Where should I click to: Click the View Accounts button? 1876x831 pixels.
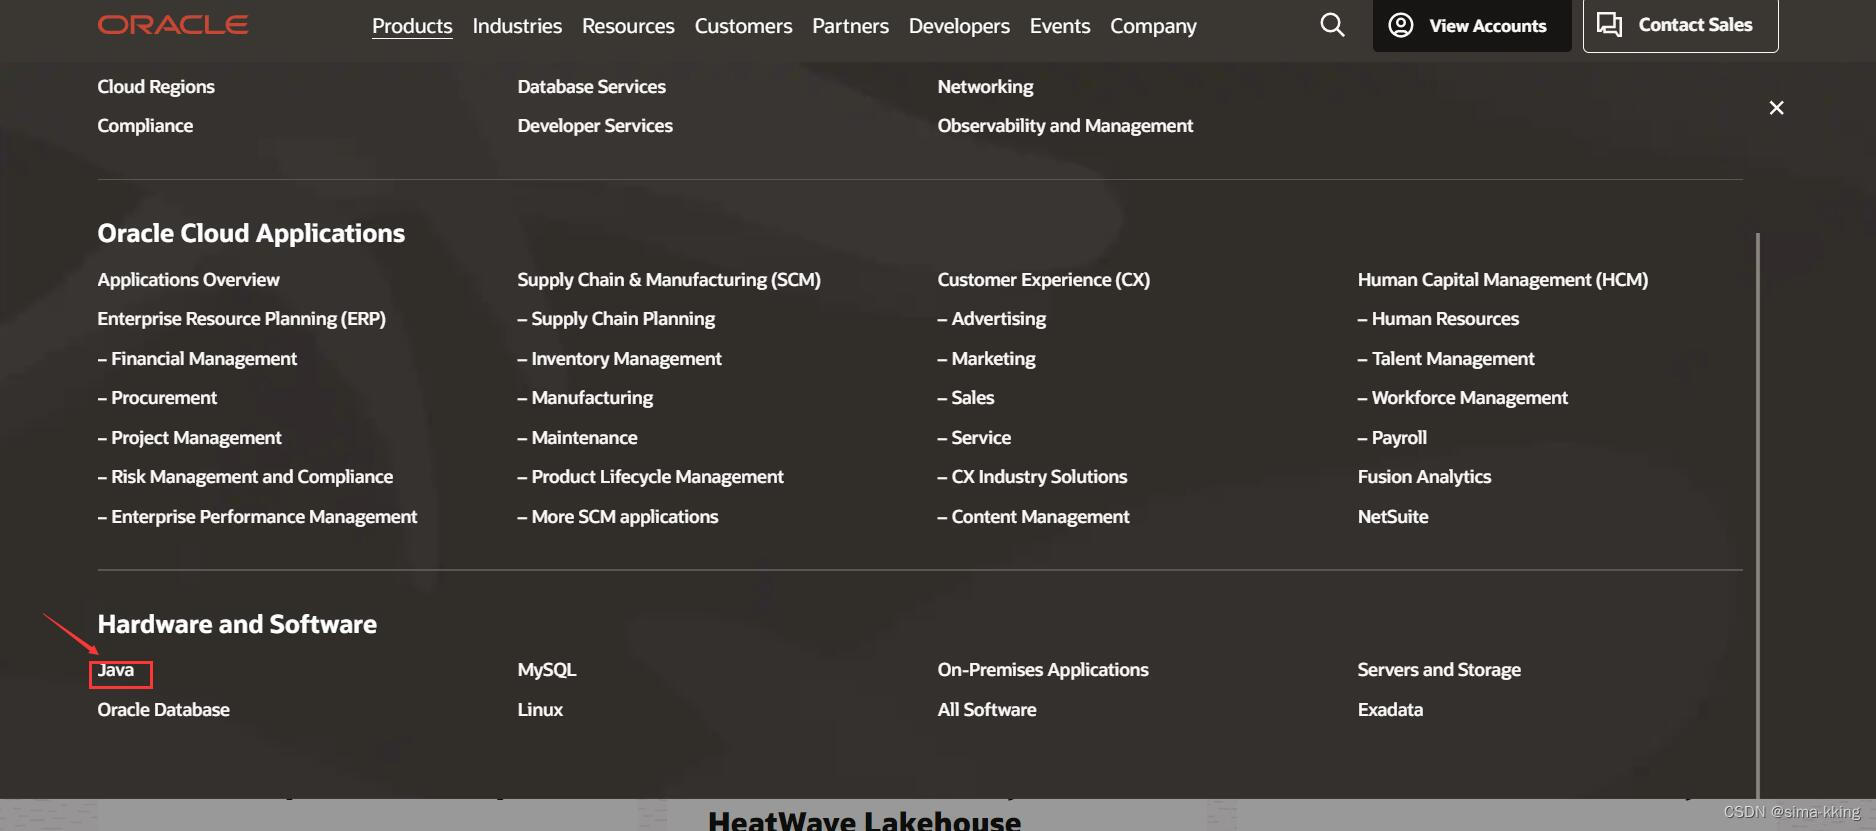click(x=1472, y=25)
